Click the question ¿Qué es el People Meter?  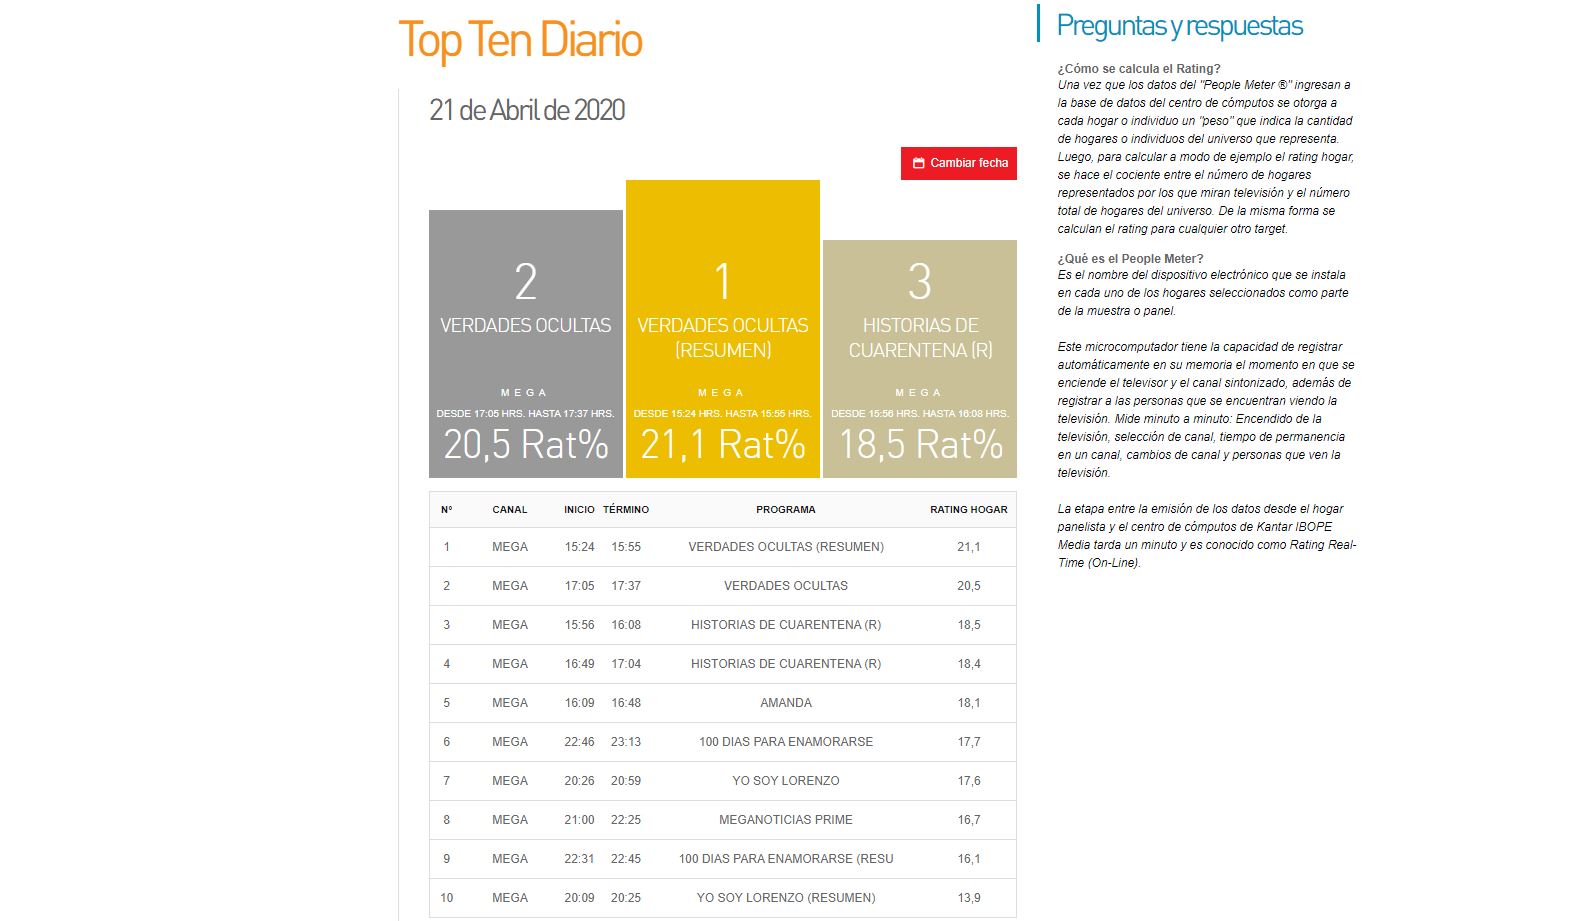coord(1130,259)
